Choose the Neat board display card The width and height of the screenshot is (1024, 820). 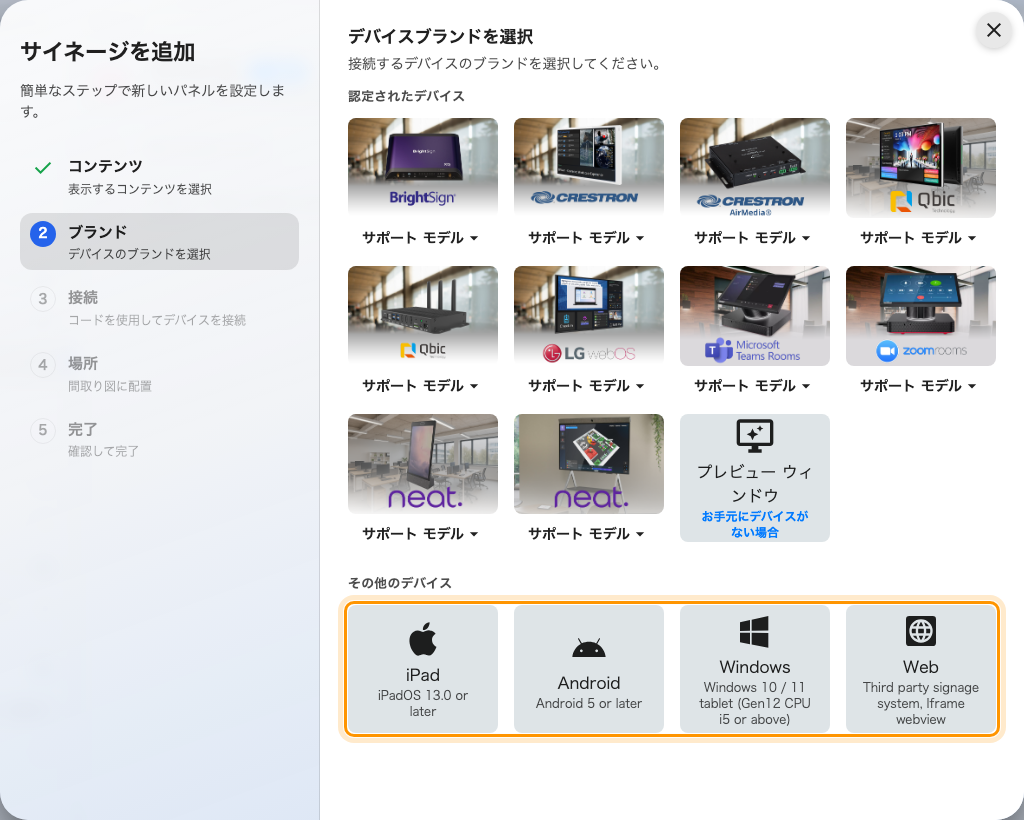(588, 464)
